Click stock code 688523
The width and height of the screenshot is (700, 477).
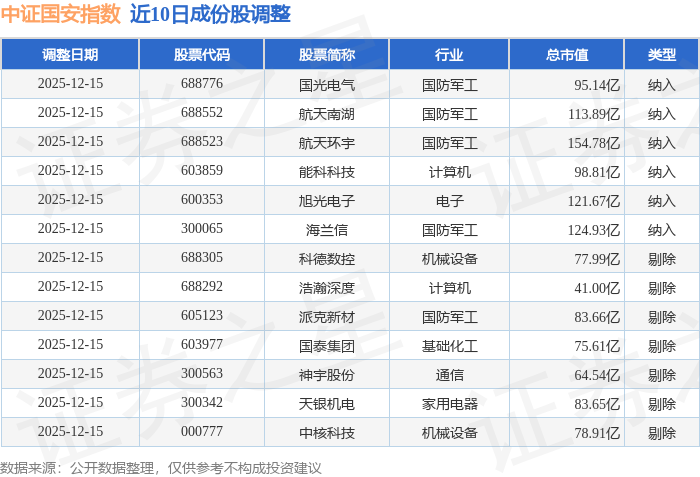coord(202,142)
